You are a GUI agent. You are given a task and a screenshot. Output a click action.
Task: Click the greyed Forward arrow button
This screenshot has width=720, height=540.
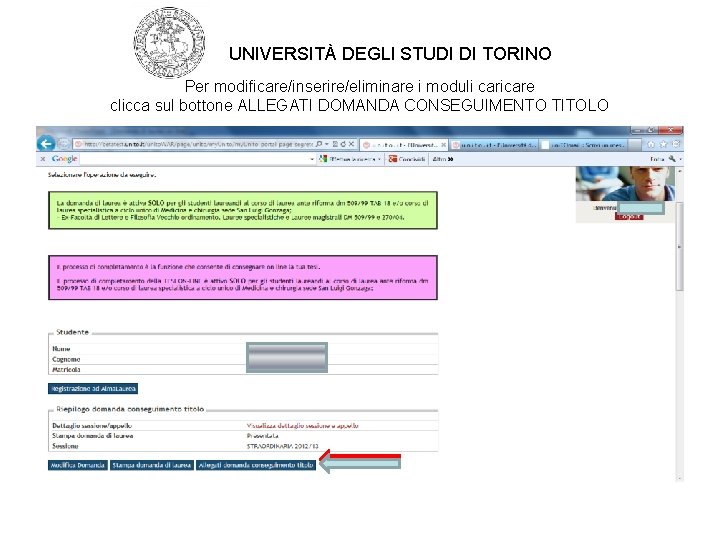pos(63,144)
